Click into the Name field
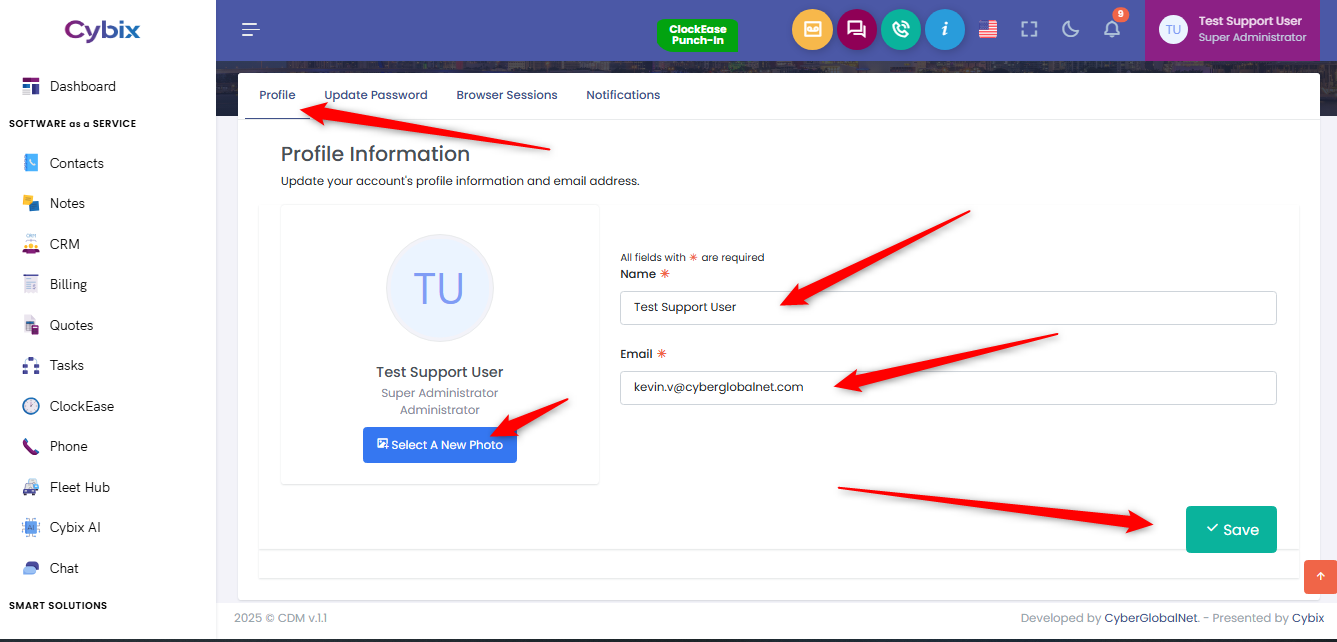 coord(948,308)
